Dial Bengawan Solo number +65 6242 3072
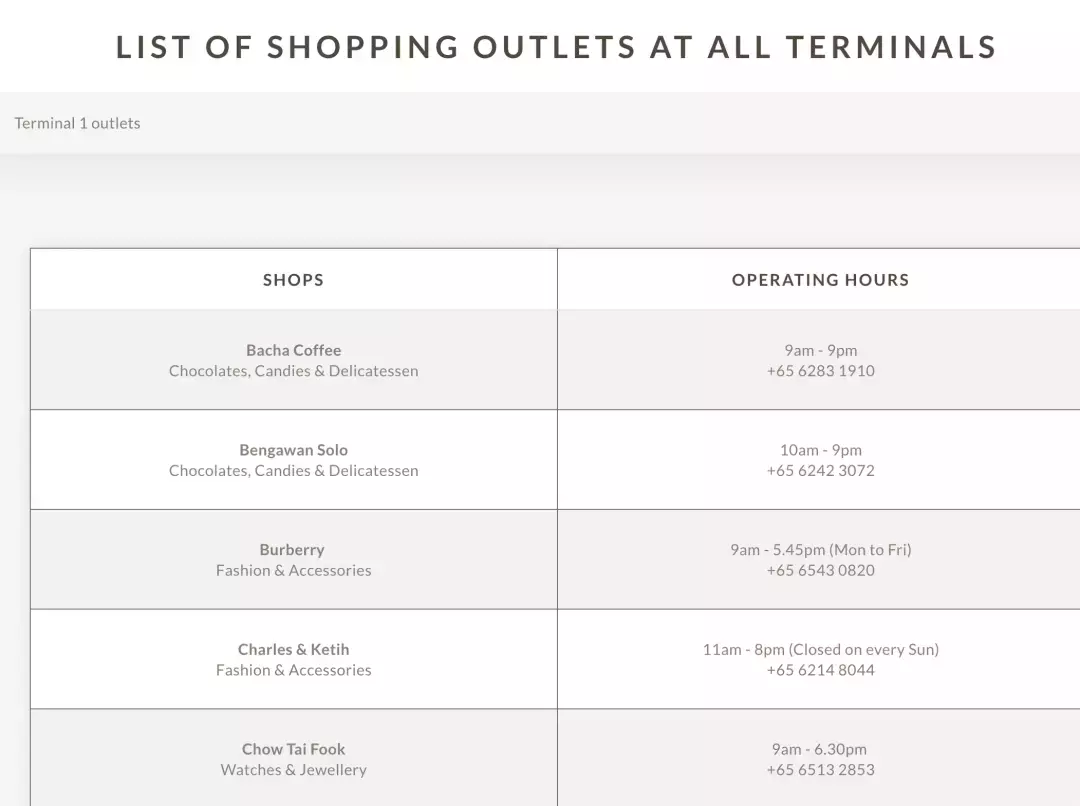The height and width of the screenshot is (806, 1080). (x=820, y=471)
